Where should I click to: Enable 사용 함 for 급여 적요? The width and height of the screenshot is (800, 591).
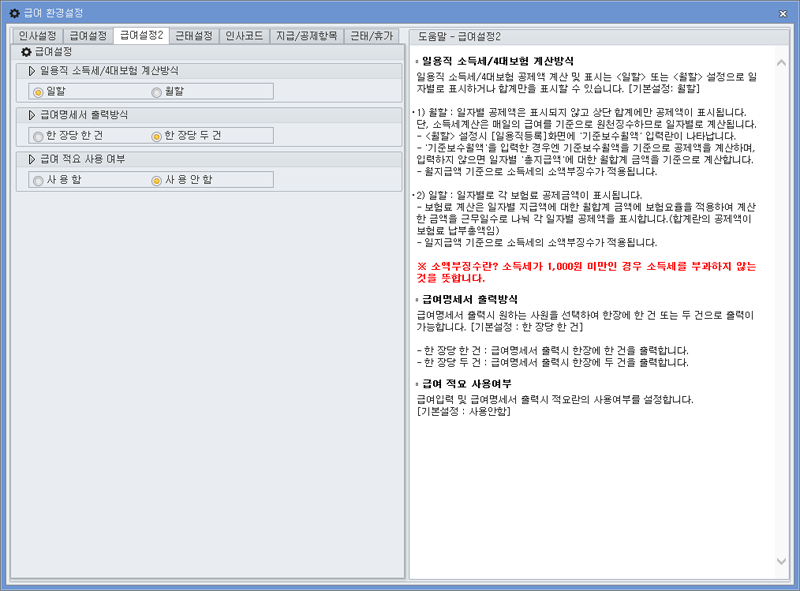[37, 182]
